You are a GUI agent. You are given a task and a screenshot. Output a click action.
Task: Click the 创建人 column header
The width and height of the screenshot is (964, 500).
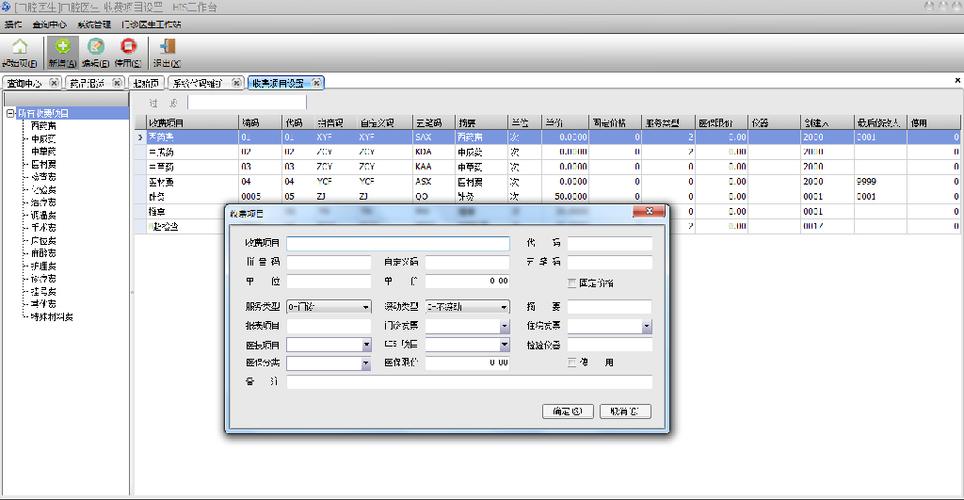[827, 122]
